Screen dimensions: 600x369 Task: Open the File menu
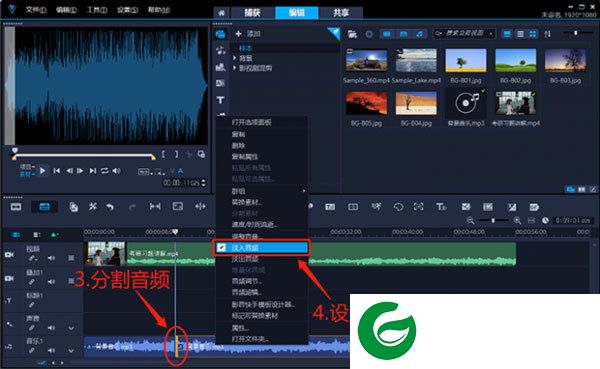pyautogui.click(x=36, y=10)
